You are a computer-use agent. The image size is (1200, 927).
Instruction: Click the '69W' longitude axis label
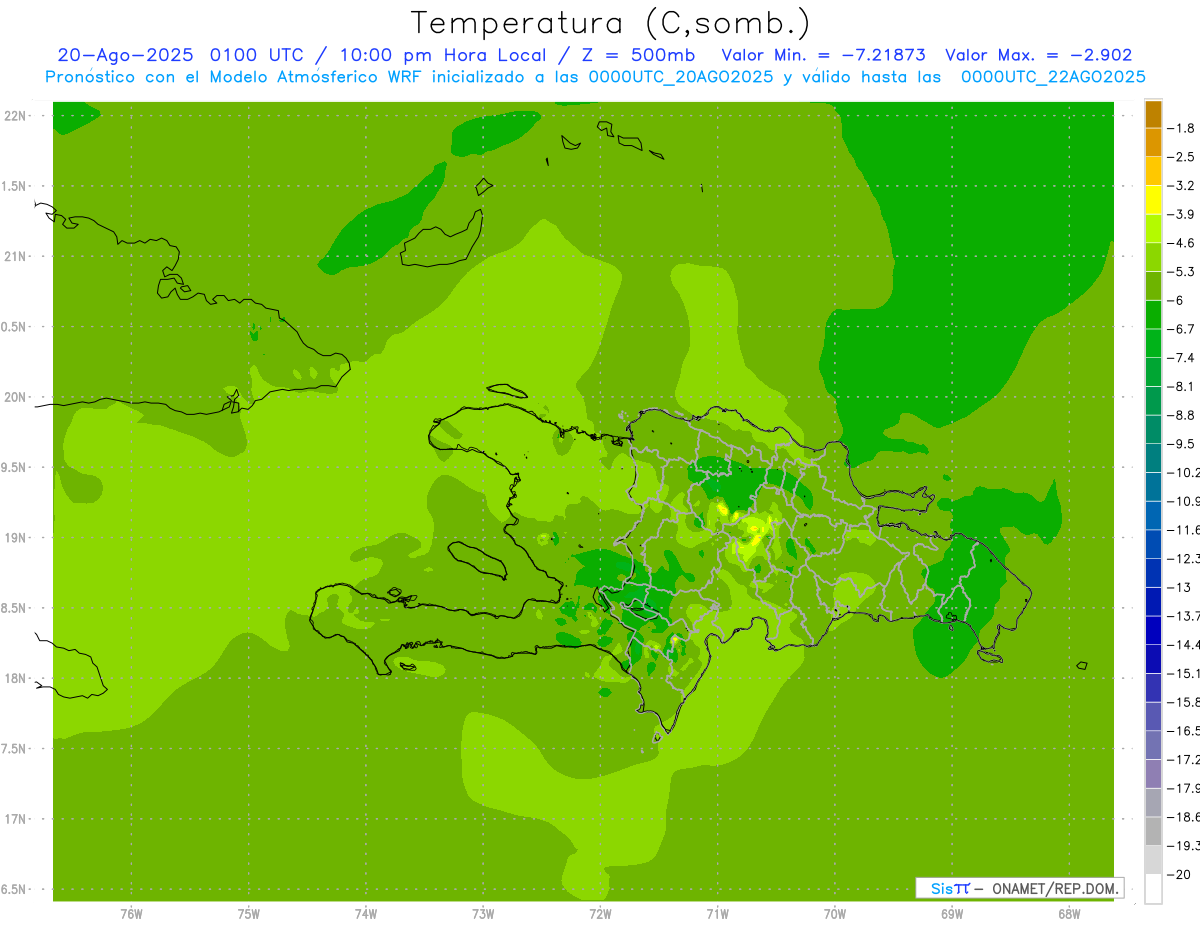tap(952, 913)
